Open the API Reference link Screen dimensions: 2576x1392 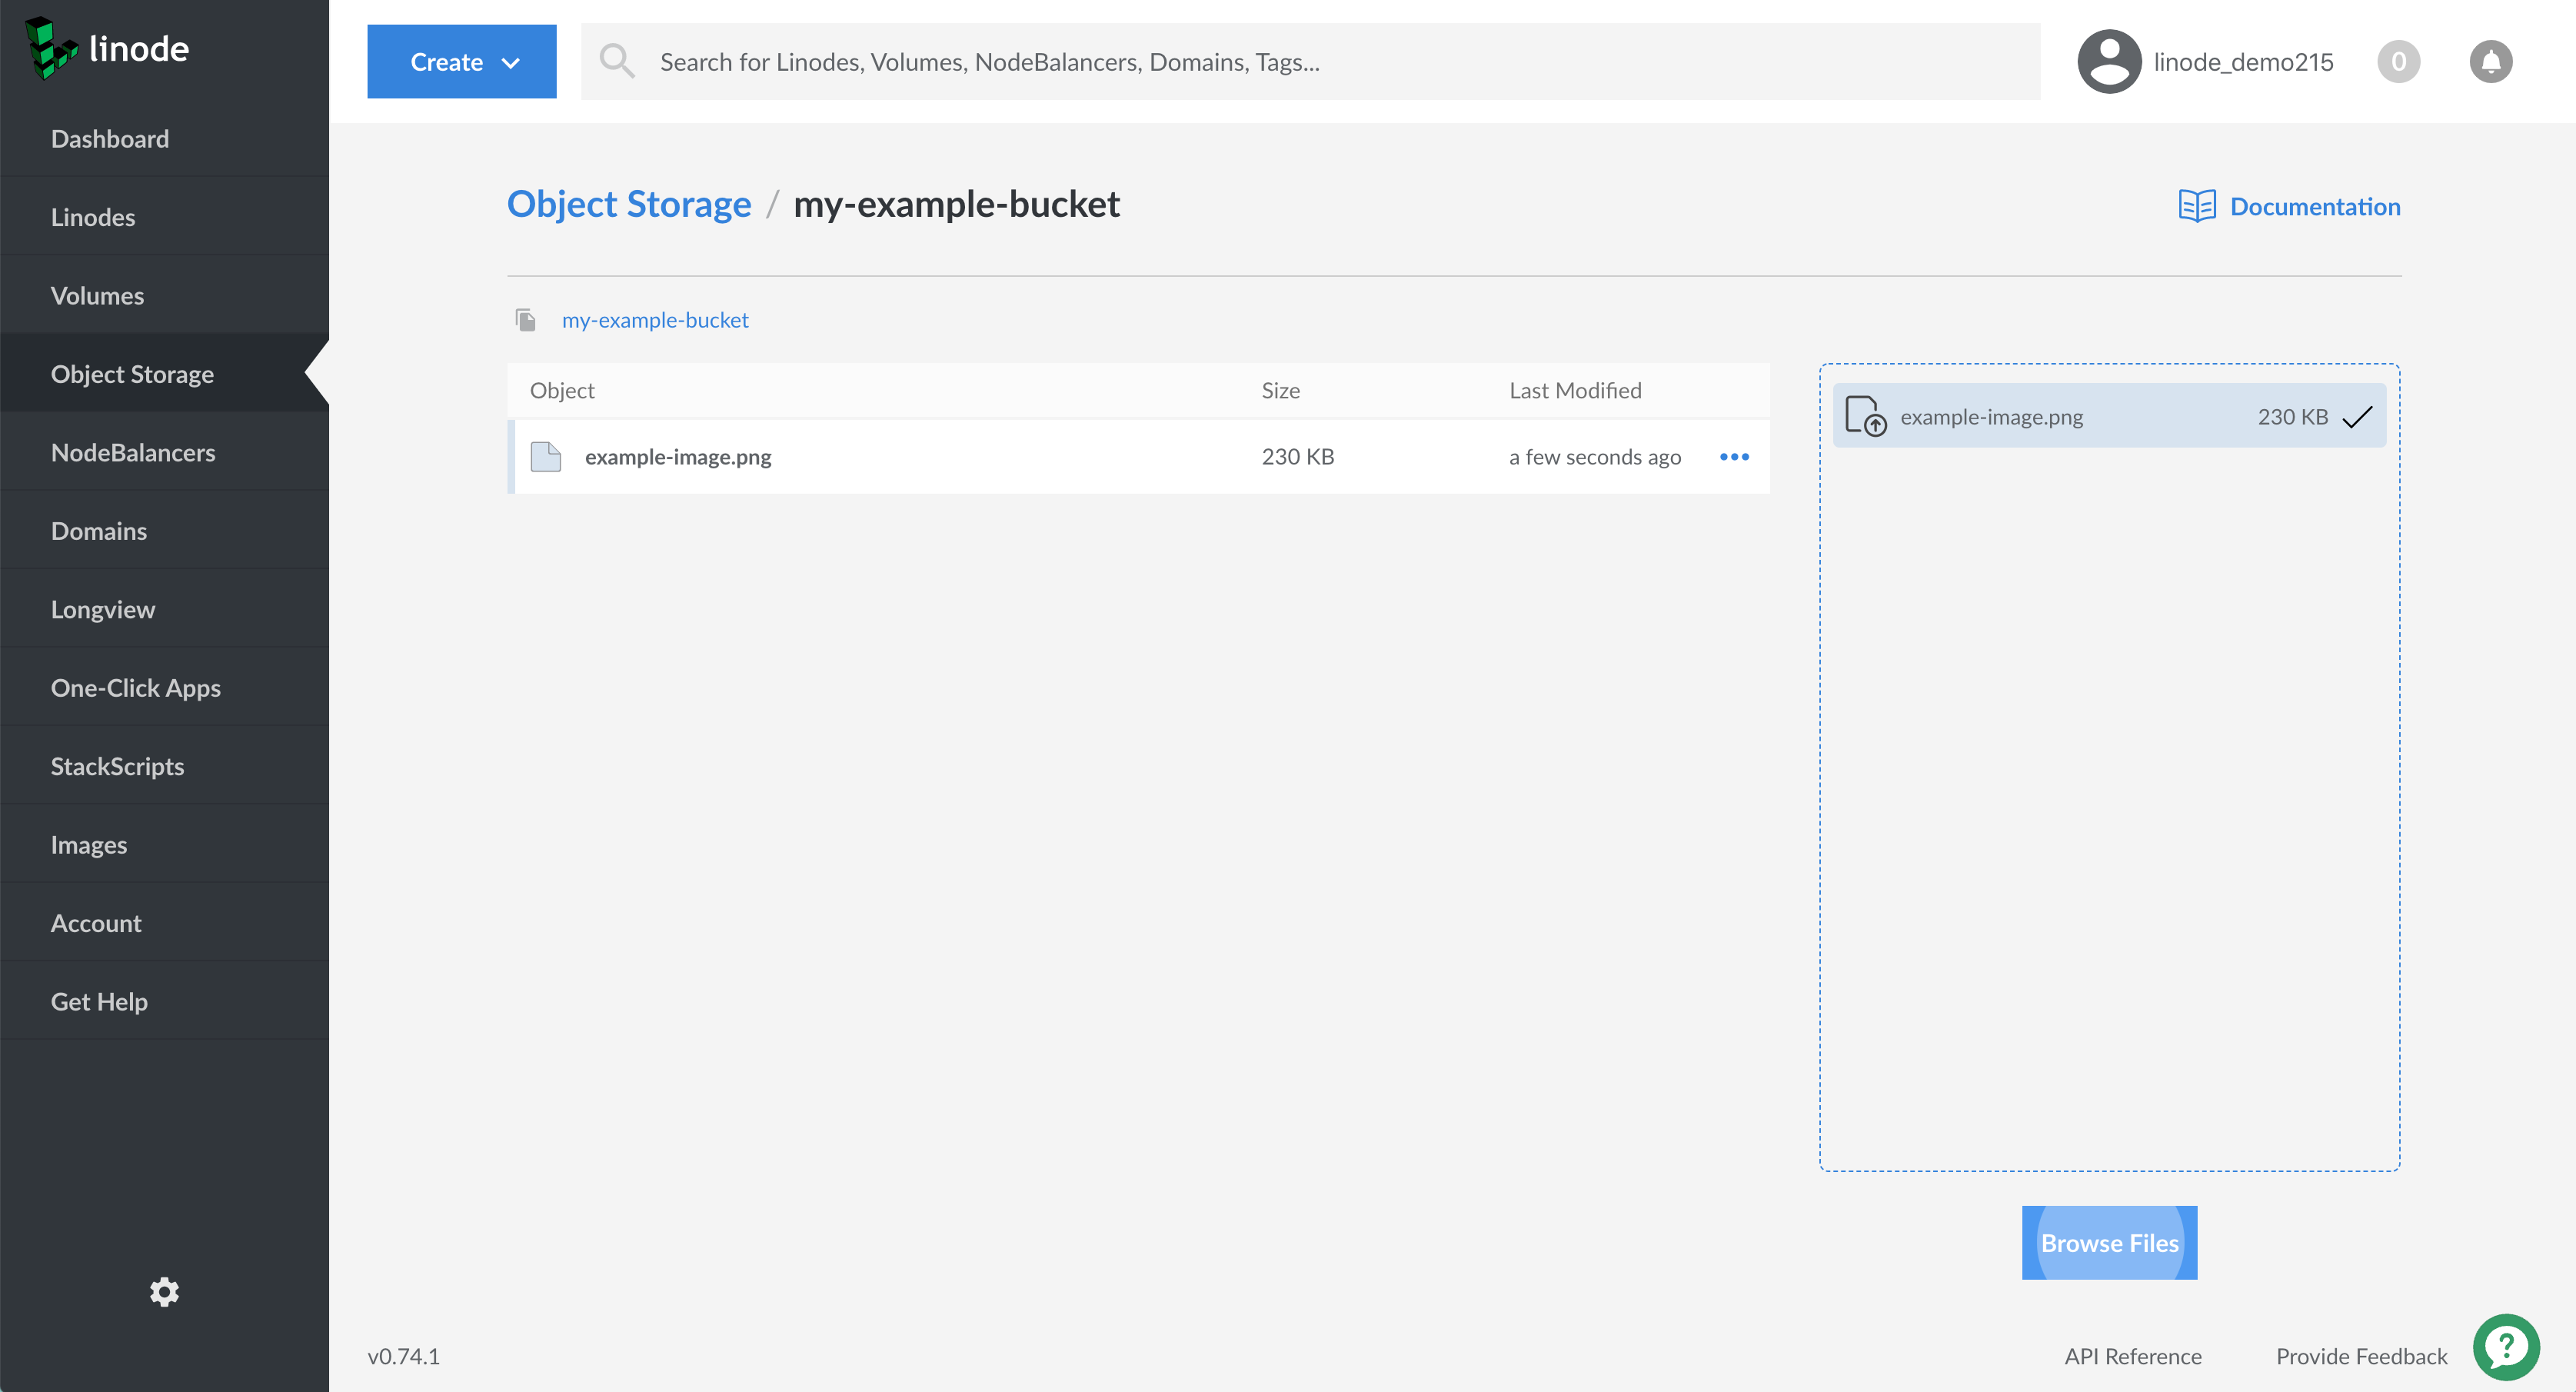coord(2132,1356)
